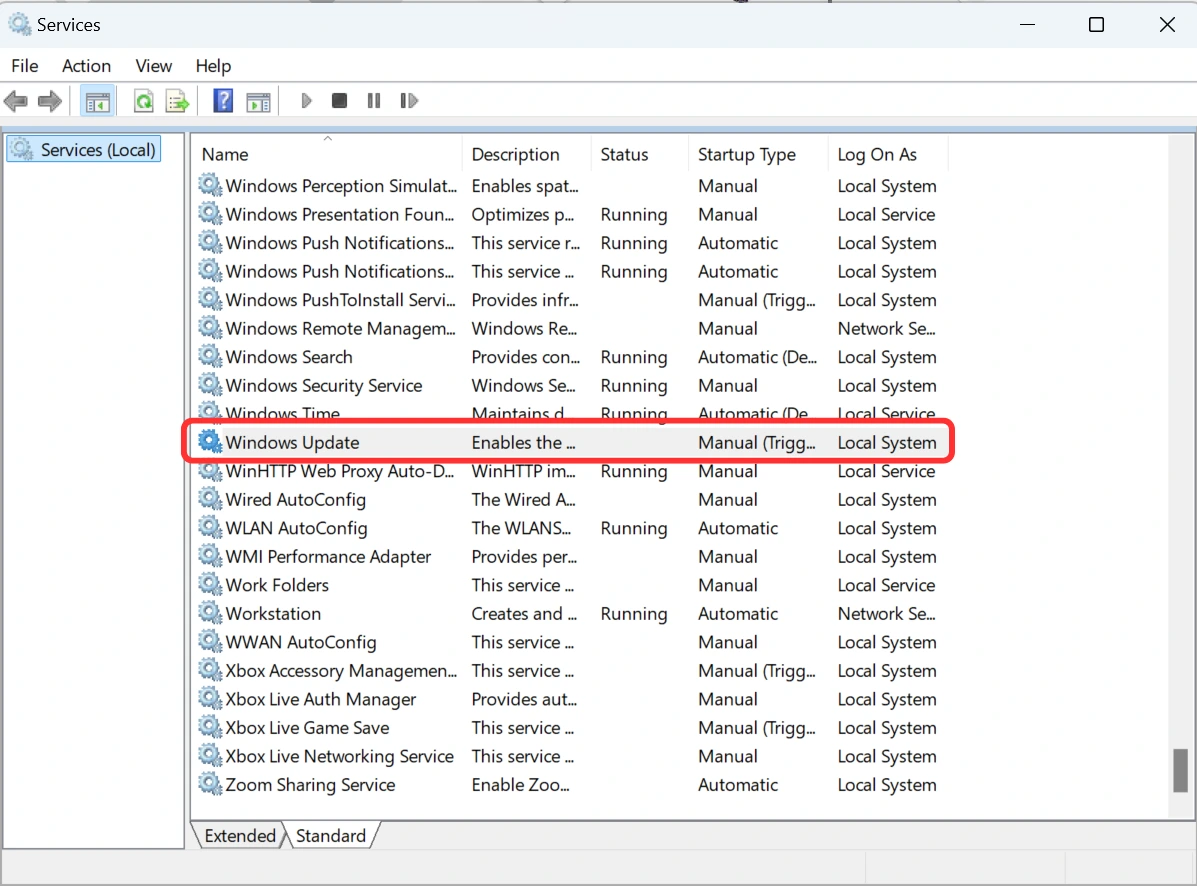Switch to the Standard tab

point(331,836)
